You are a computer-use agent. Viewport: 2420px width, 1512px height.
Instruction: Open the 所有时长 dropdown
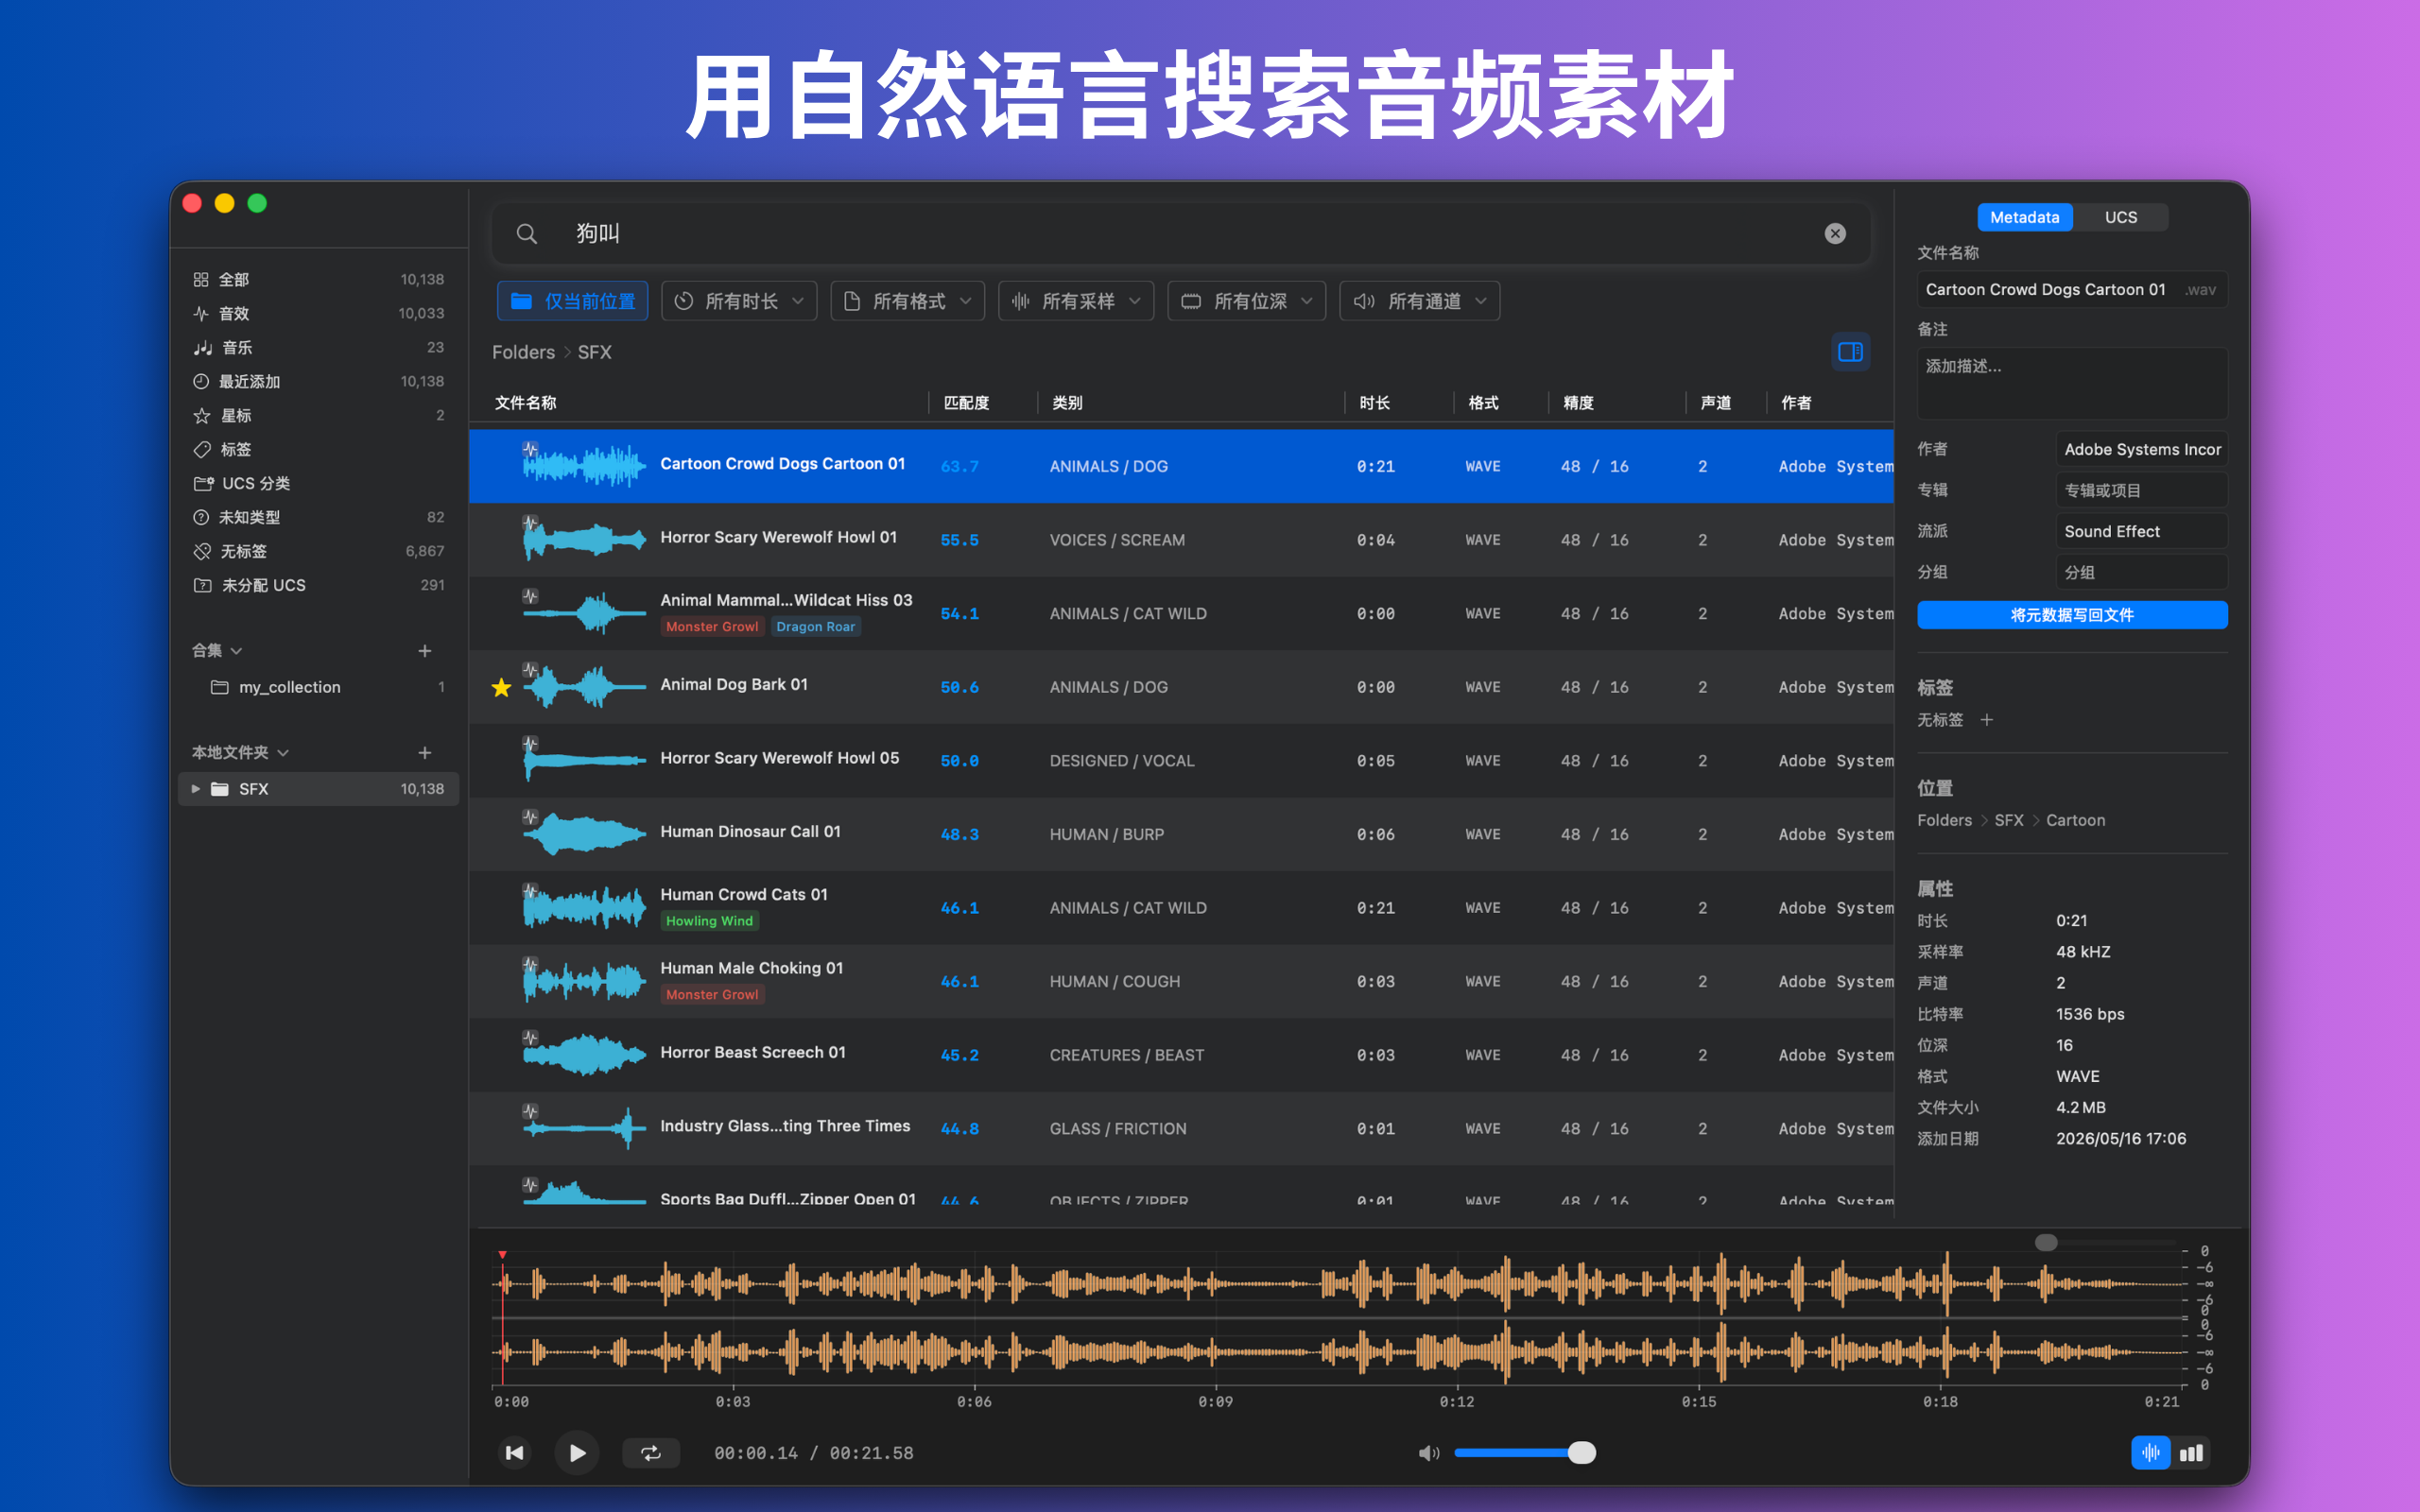[x=739, y=301]
